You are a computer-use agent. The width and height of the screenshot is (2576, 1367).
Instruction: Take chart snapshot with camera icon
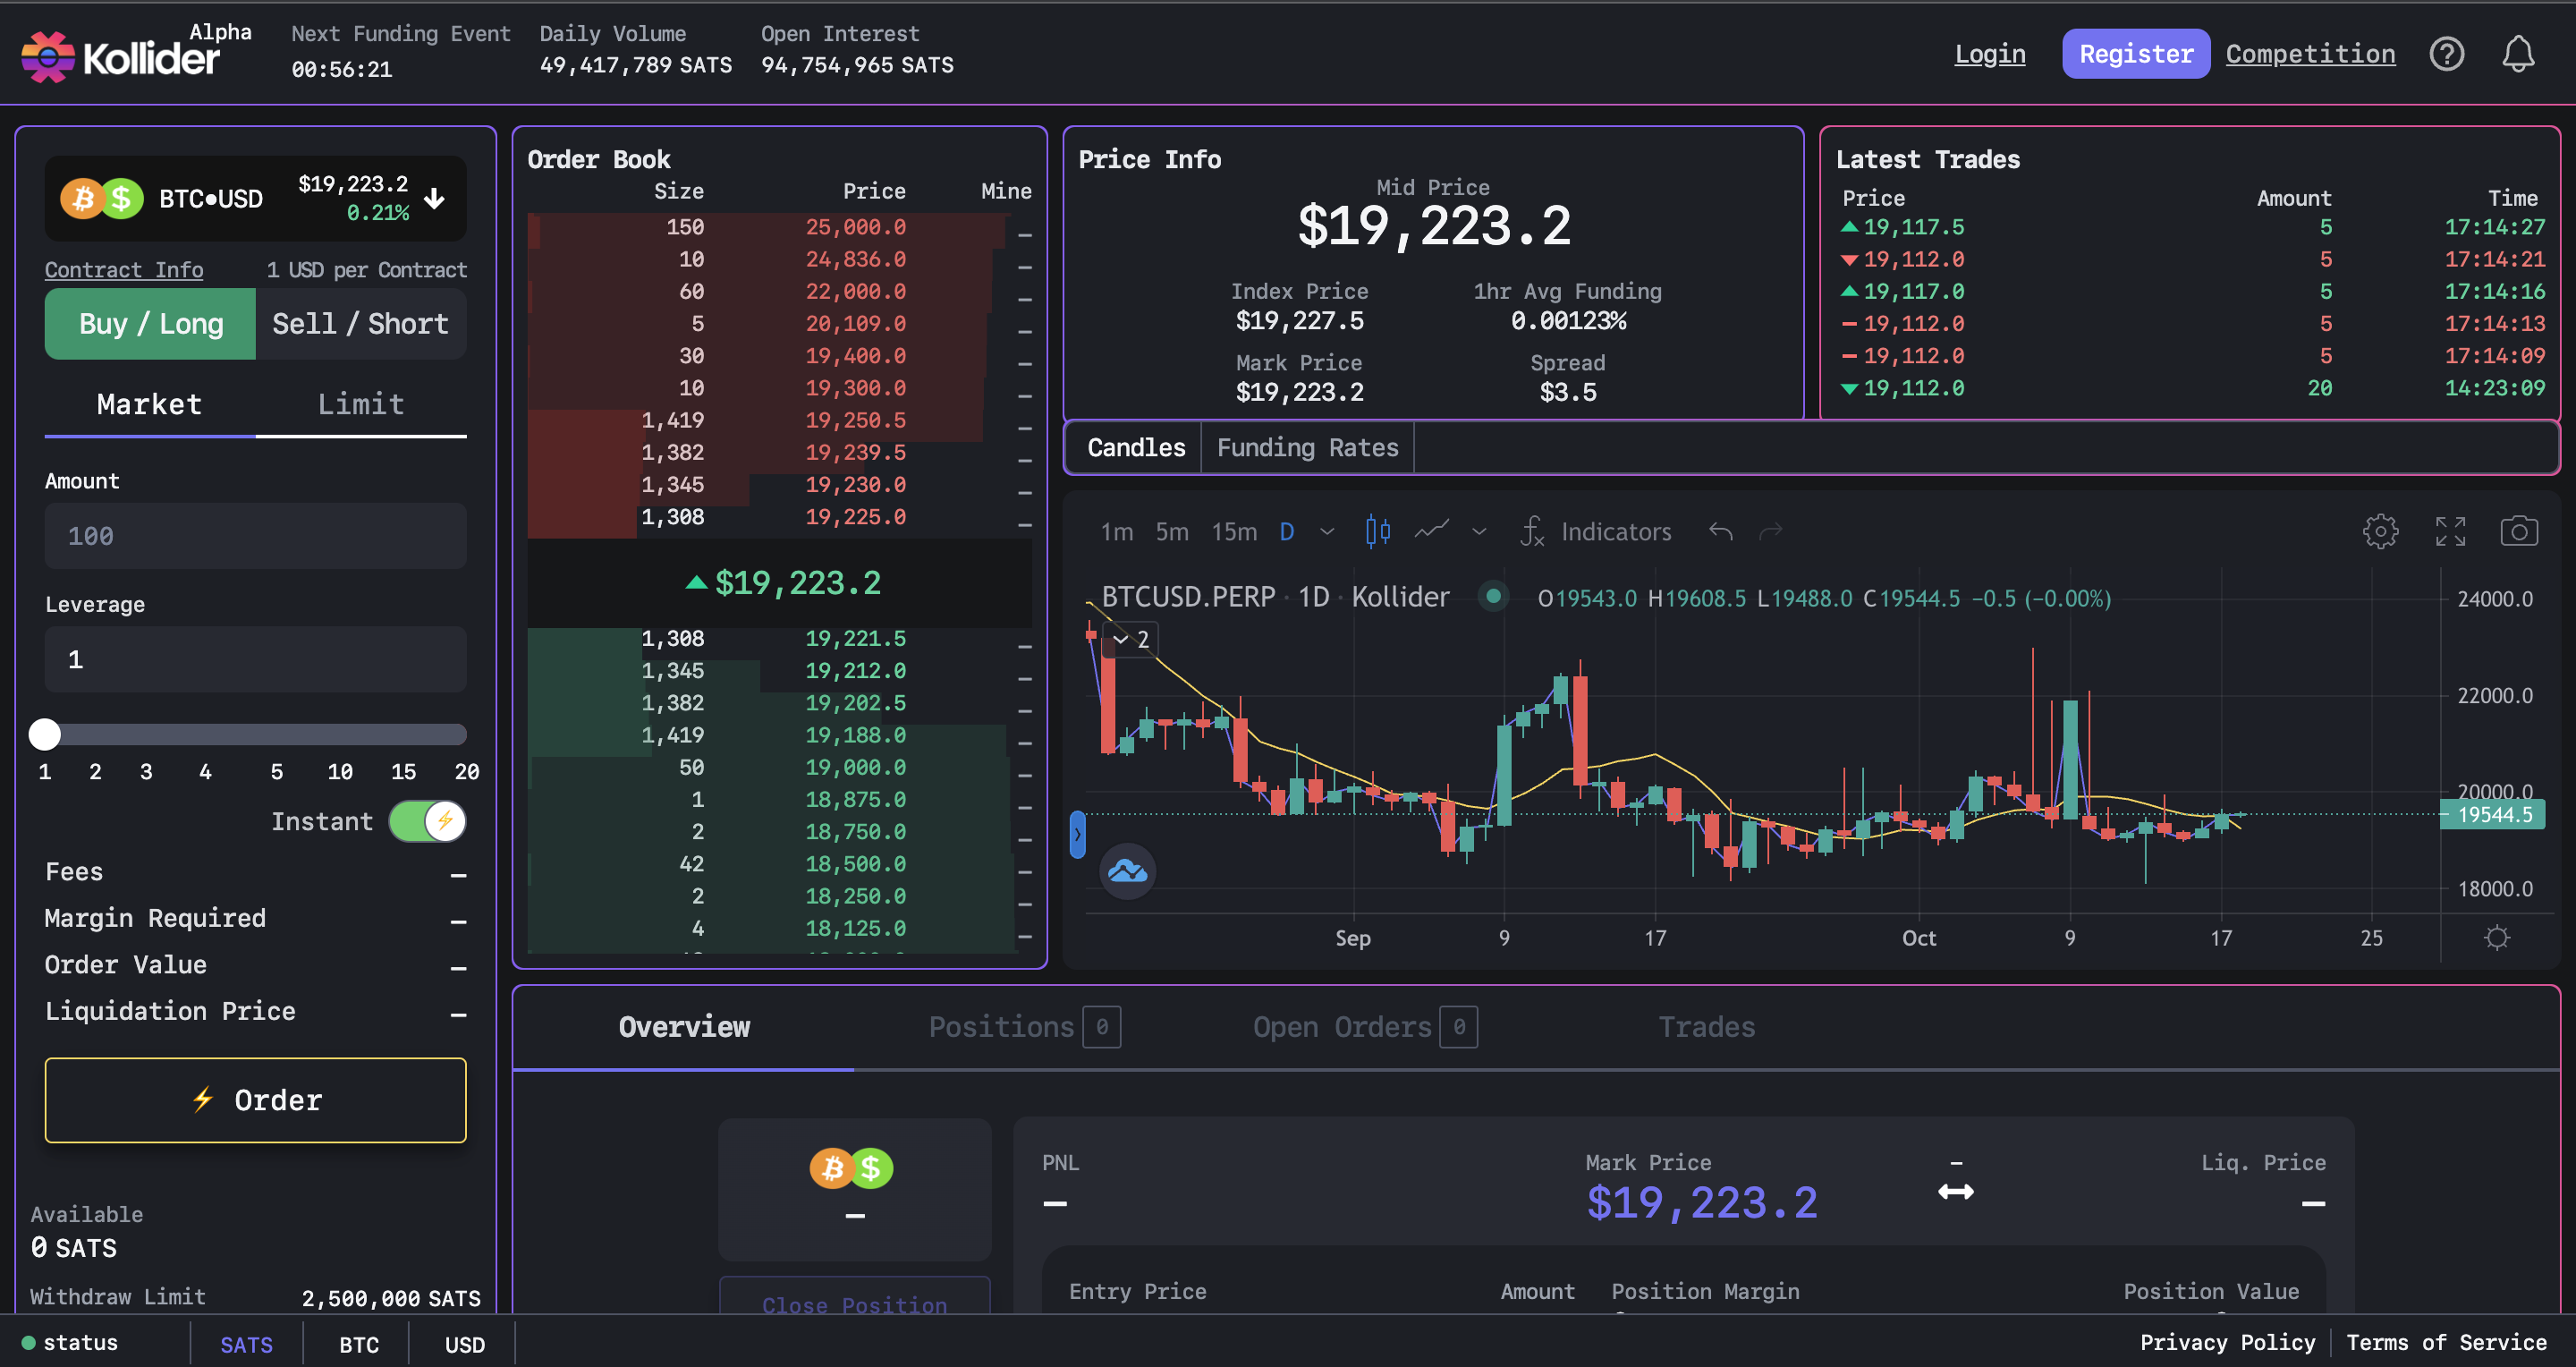(2518, 531)
